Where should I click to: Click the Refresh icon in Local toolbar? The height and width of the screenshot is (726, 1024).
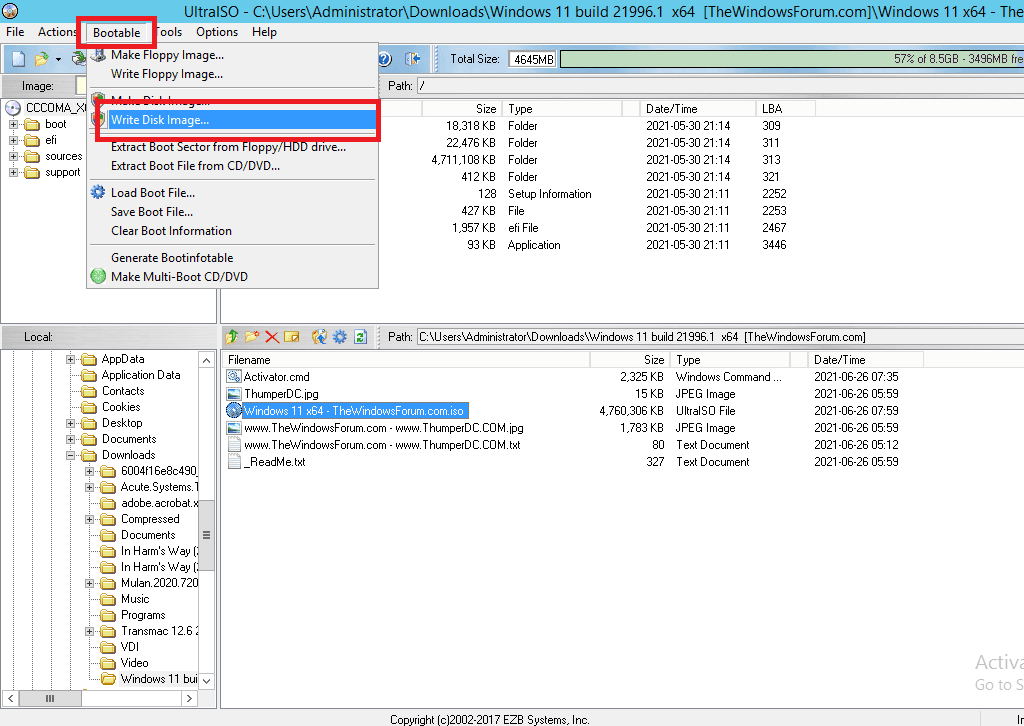pyautogui.click(x=360, y=337)
